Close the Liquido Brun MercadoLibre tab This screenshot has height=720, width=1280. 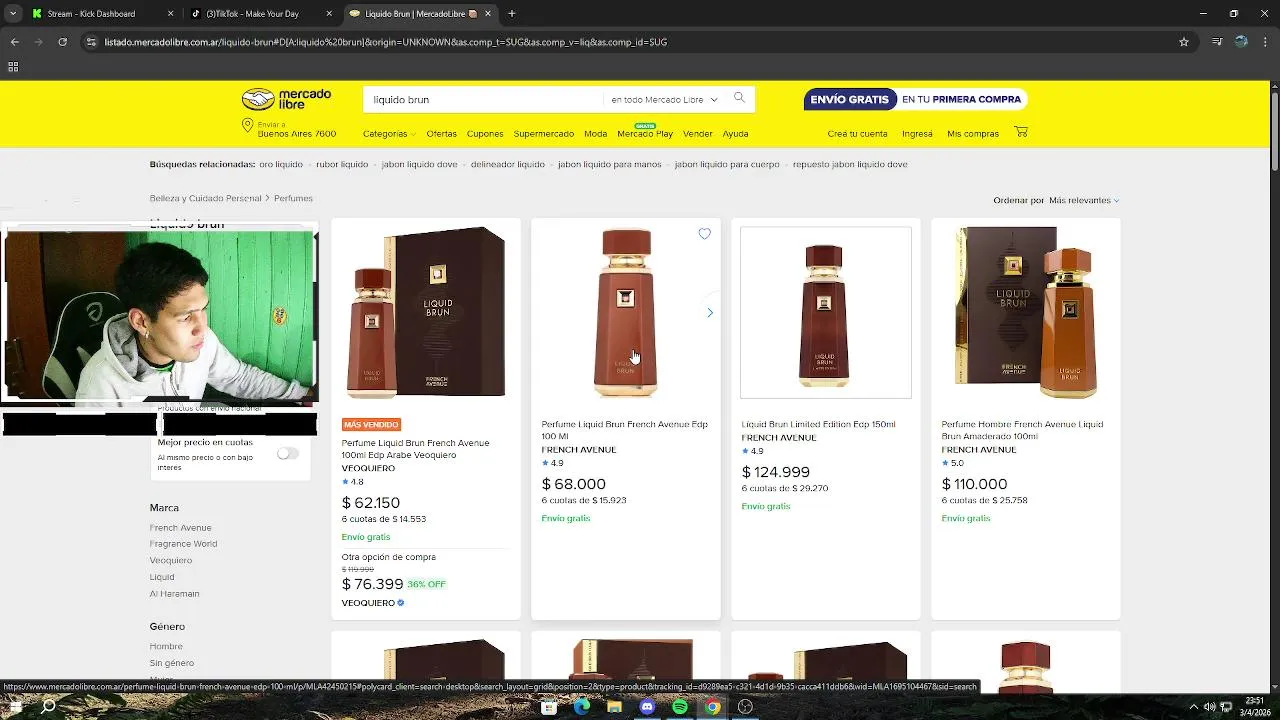click(489, 14)
